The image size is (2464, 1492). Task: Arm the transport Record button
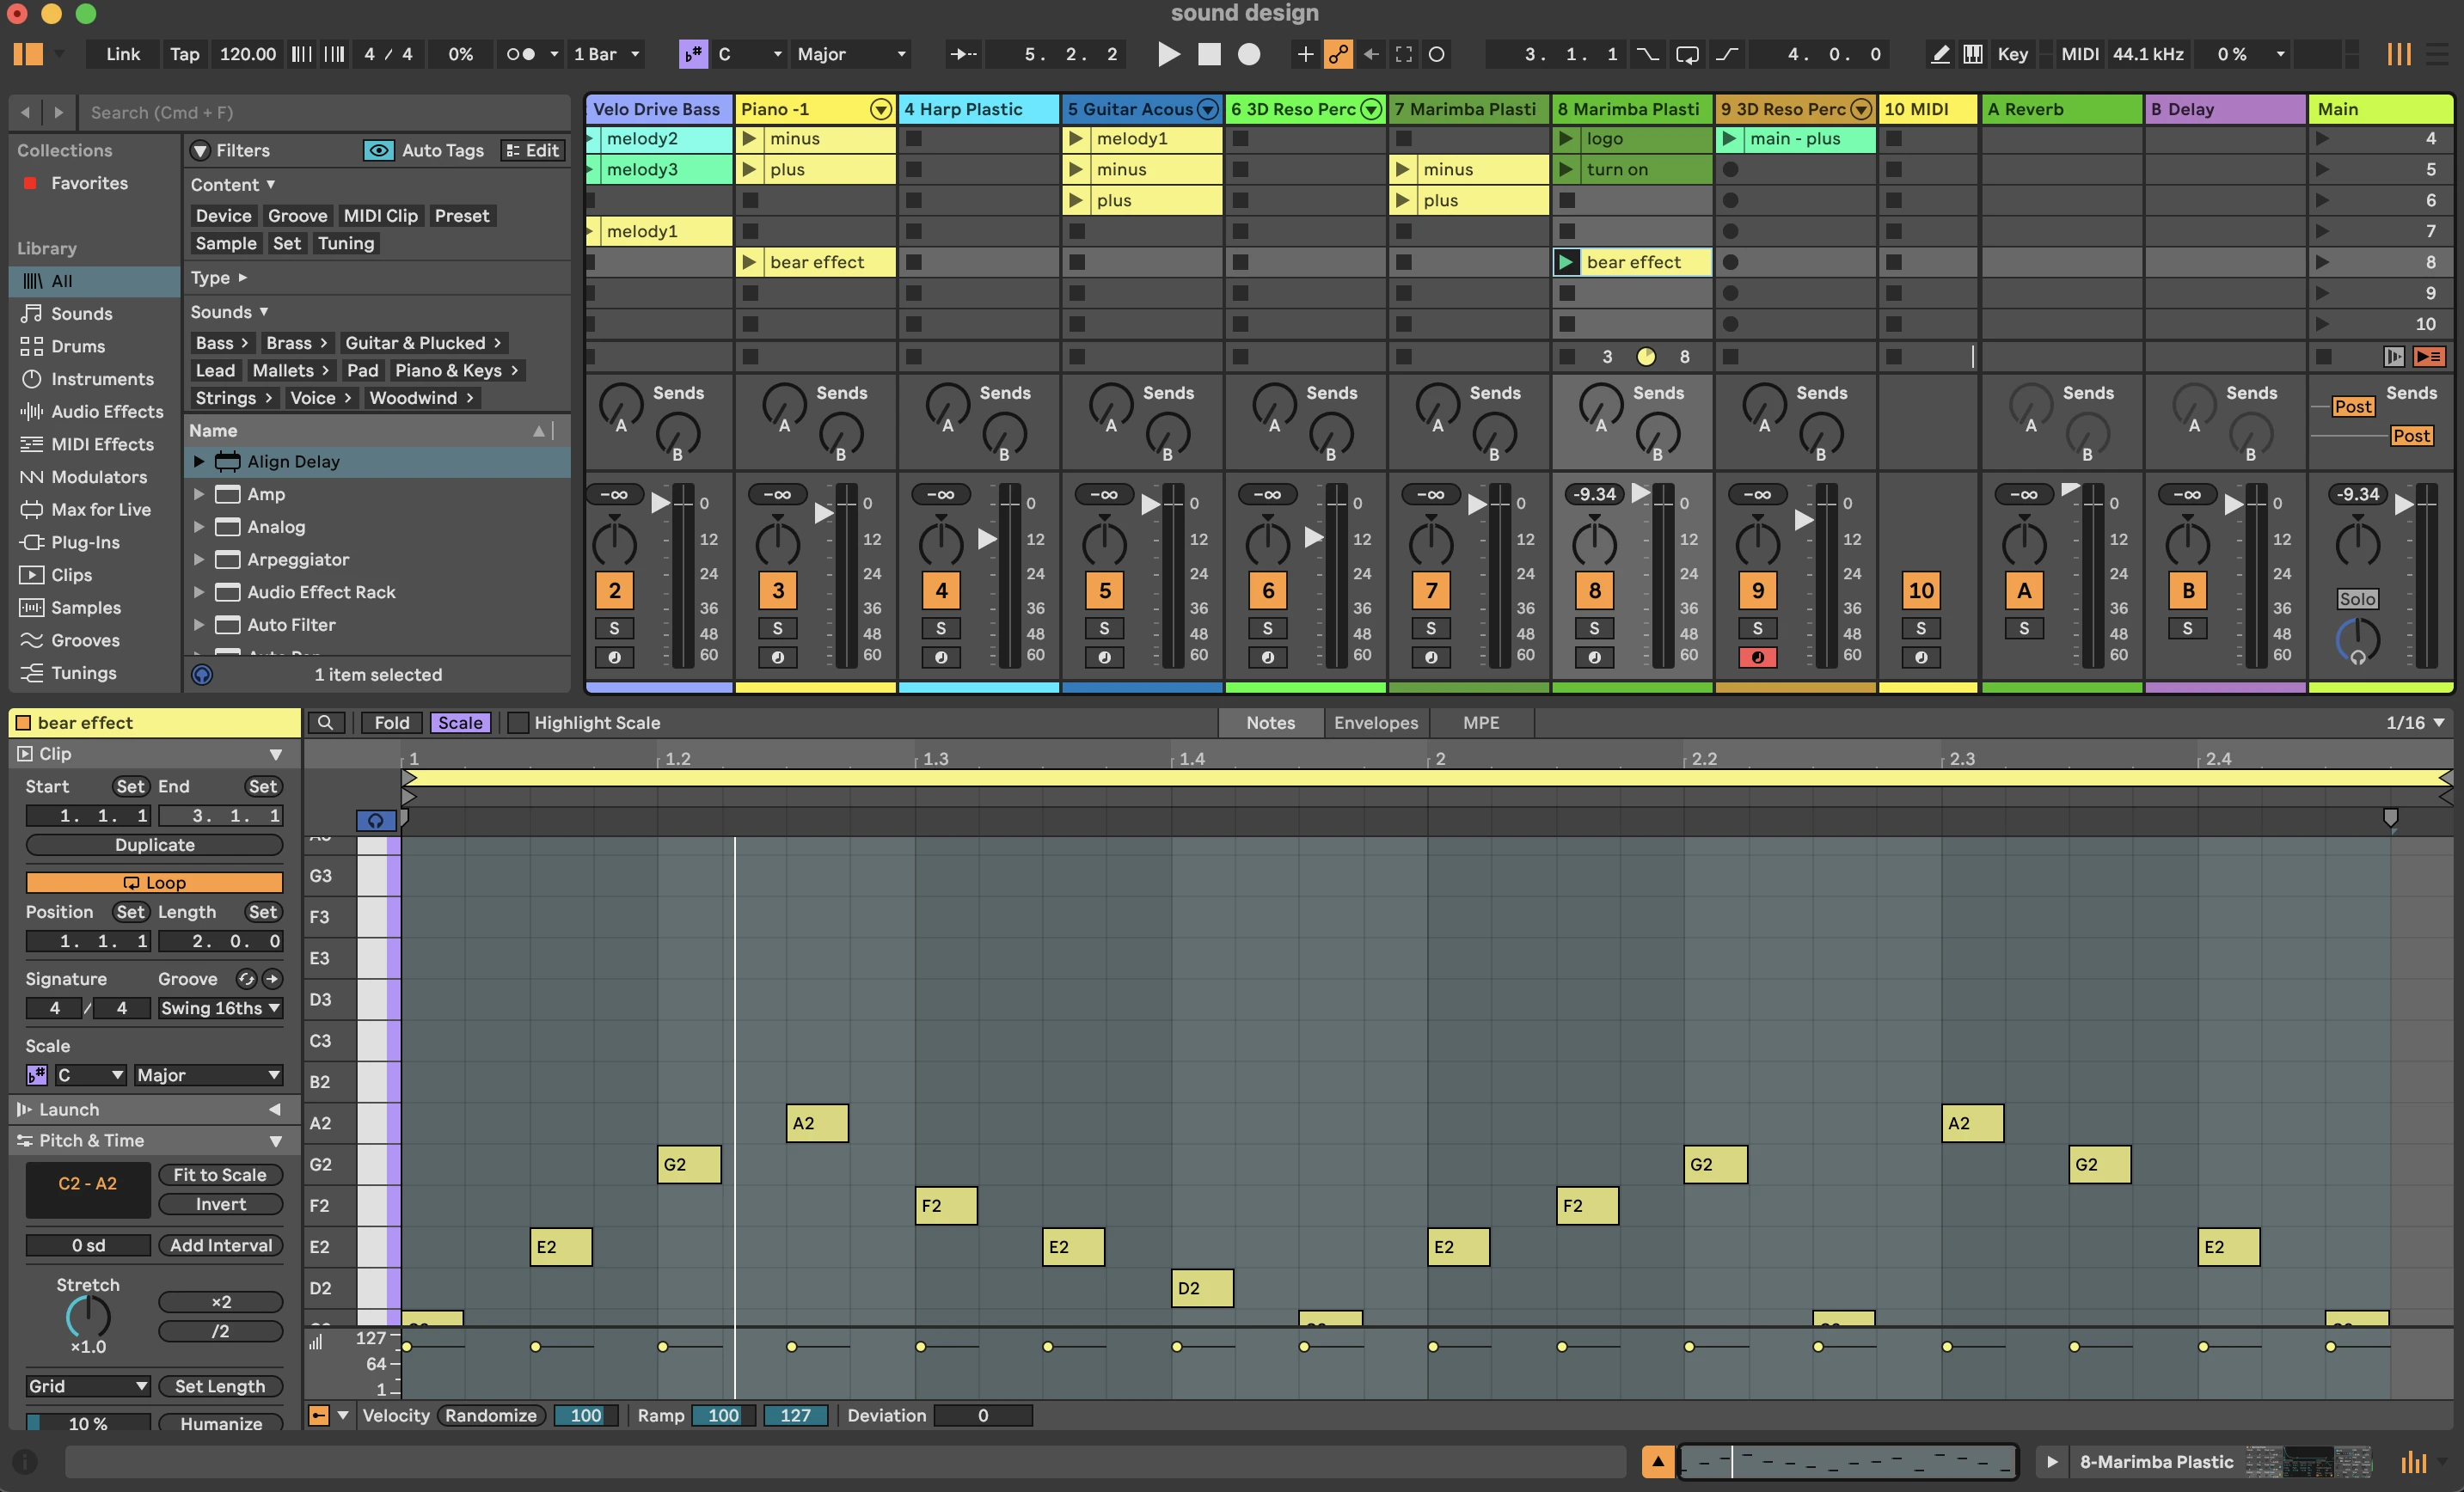pyautogui.click(x=1249, y=54)
